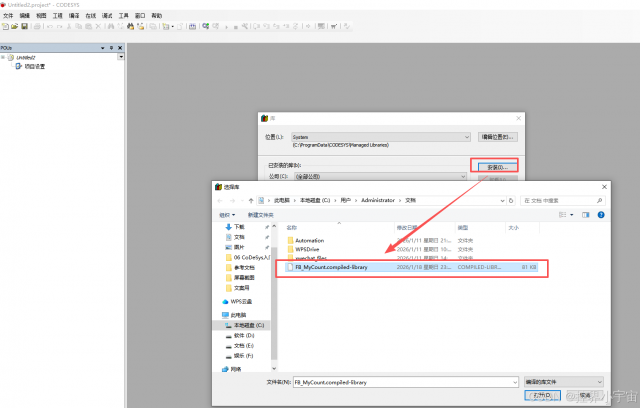640x408 pixels.
Task: Click the 打开 (Open) button
Action: coord(543,397)
